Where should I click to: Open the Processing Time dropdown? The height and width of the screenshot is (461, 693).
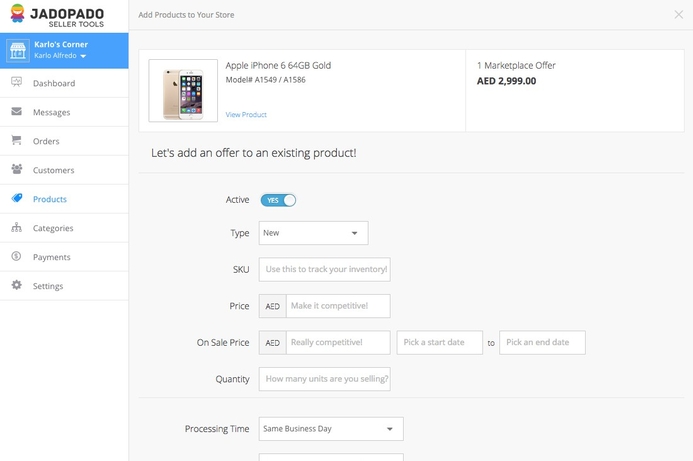coord(331,429)
